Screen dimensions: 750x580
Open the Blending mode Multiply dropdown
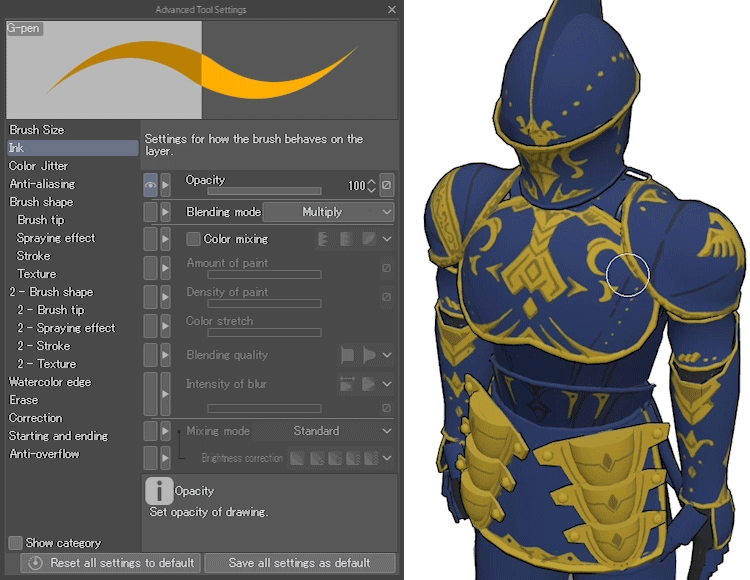tap(329, 212)
